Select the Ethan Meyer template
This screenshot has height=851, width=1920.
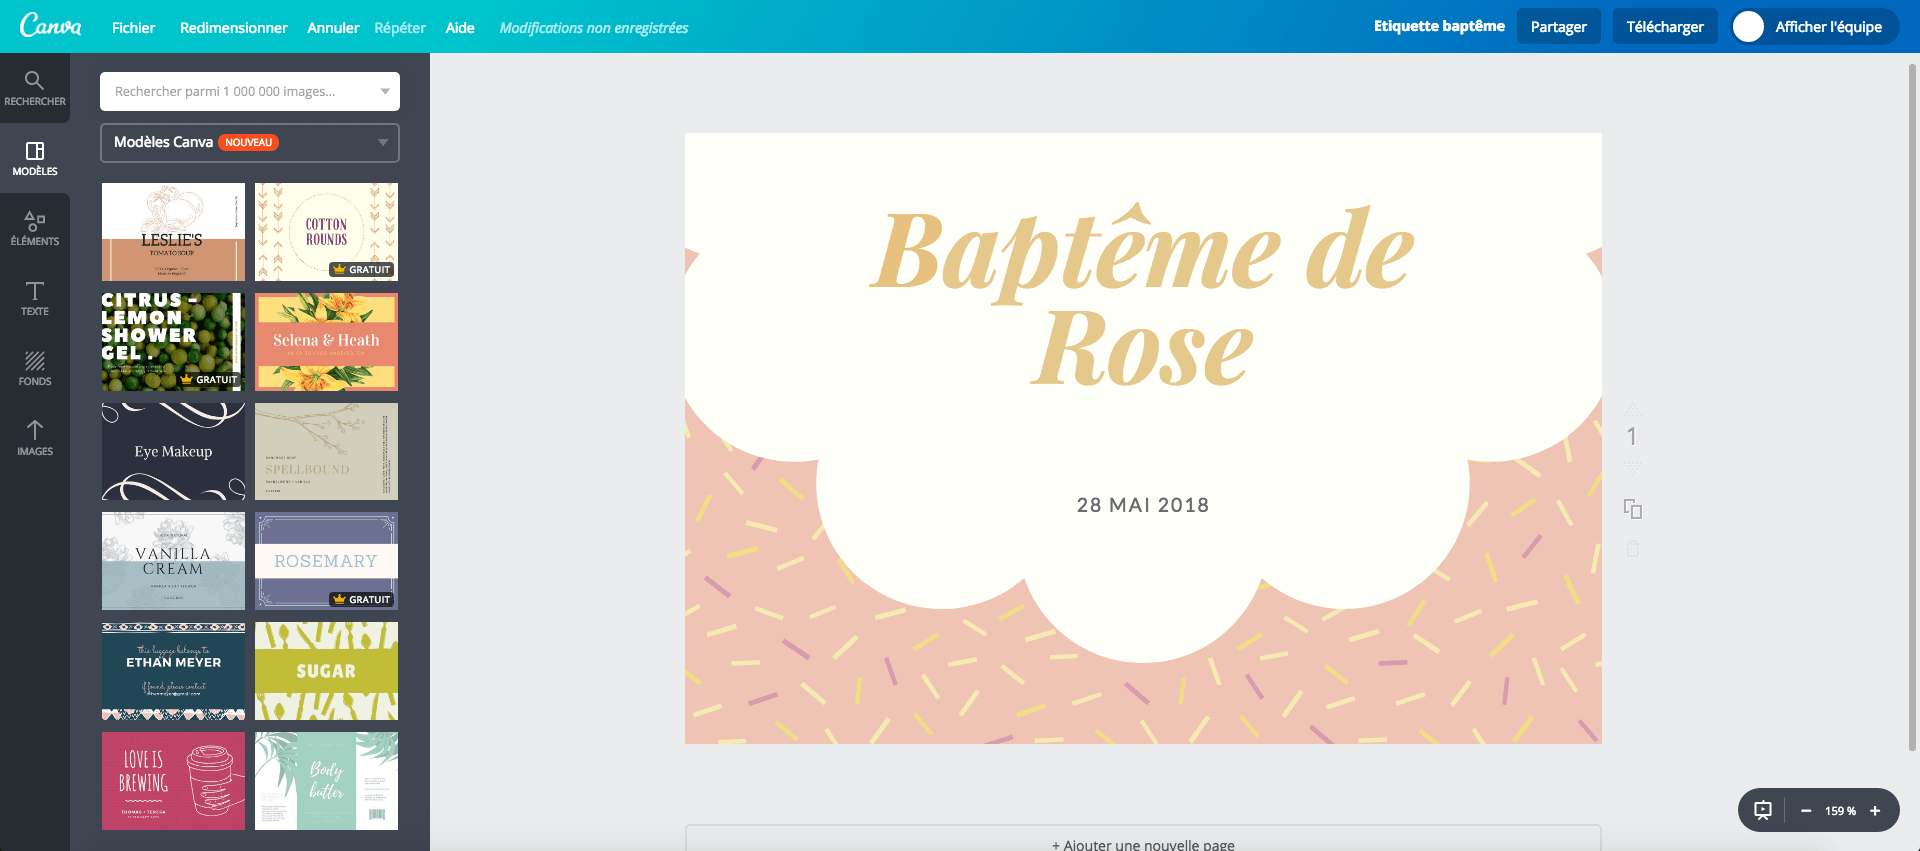pos(173,671)
